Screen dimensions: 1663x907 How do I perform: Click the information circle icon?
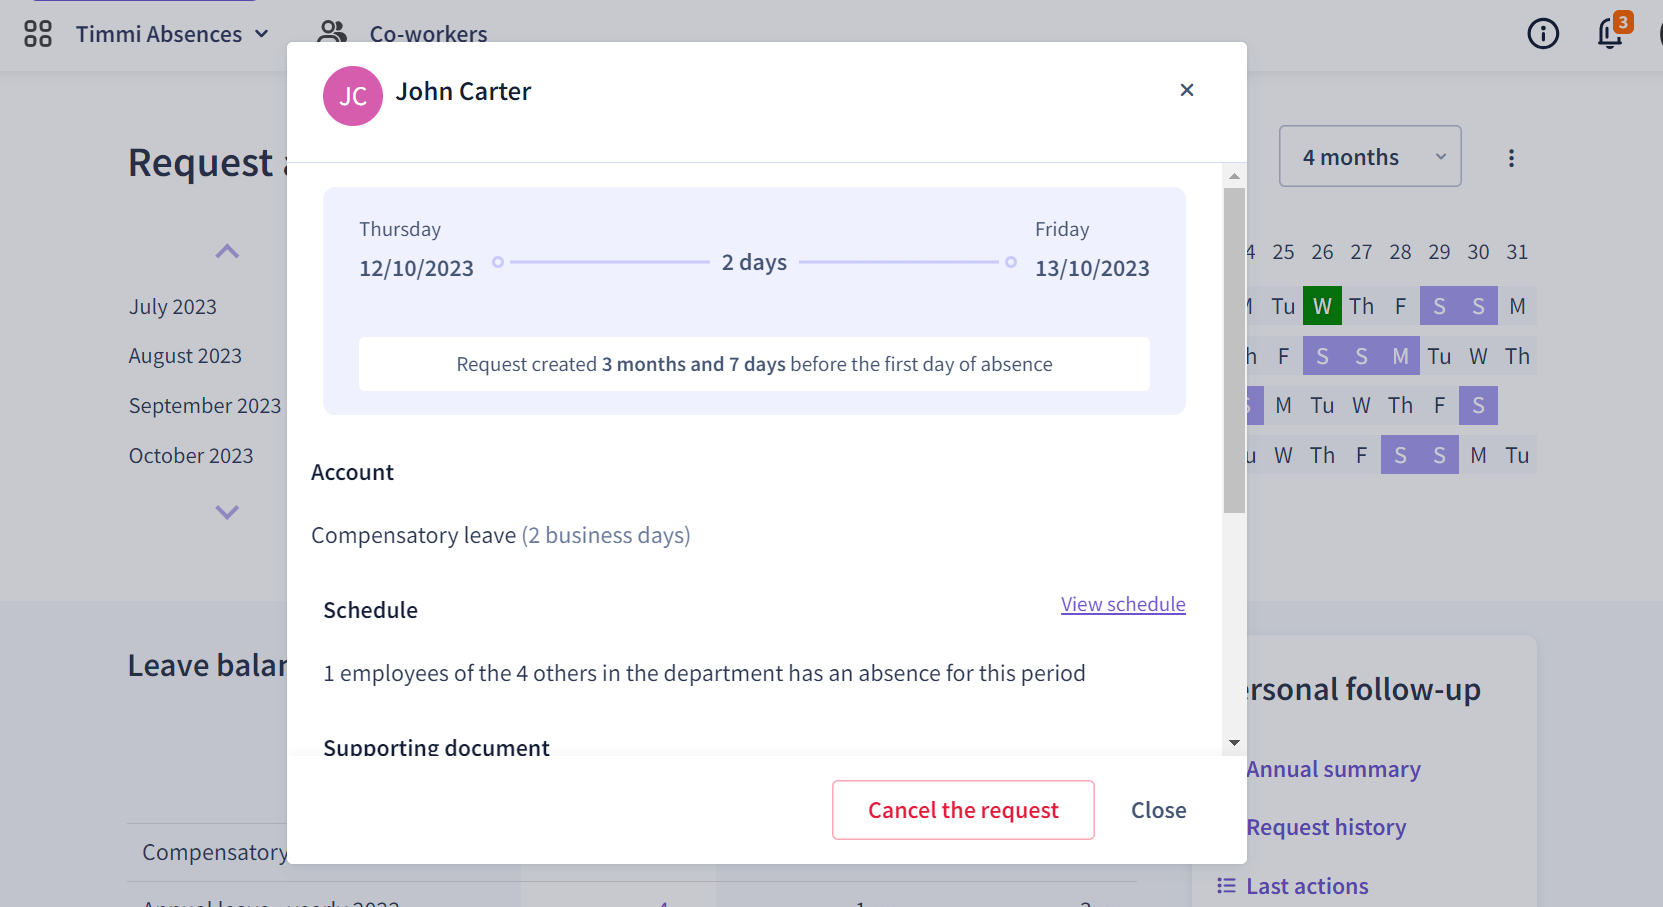point(1543,34)
